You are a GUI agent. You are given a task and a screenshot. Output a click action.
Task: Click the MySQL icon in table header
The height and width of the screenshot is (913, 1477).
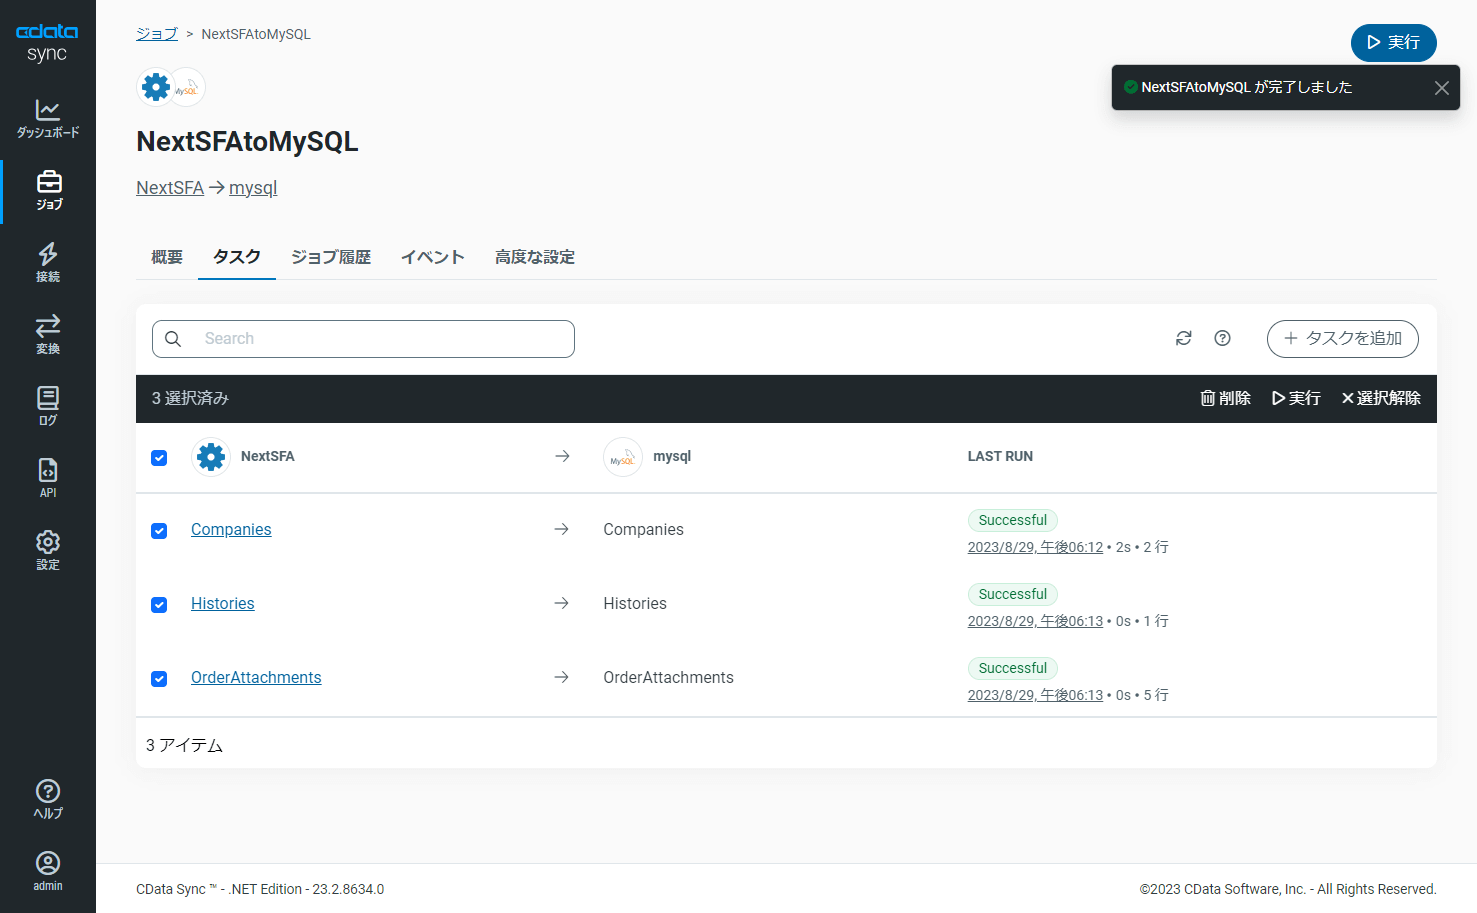point(623,457)
